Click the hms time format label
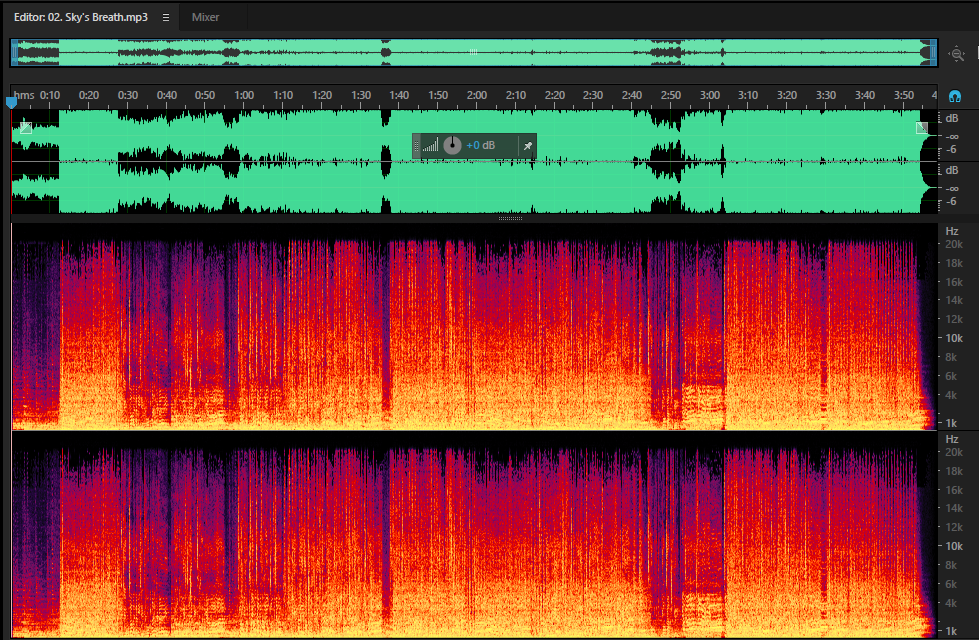This screenshot has width=979, height=640. coord(24,96)
